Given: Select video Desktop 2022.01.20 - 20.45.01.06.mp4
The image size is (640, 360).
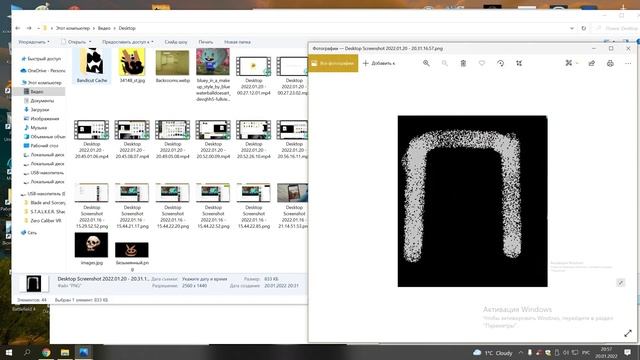Looking at the screenshot, I should 91,139.
